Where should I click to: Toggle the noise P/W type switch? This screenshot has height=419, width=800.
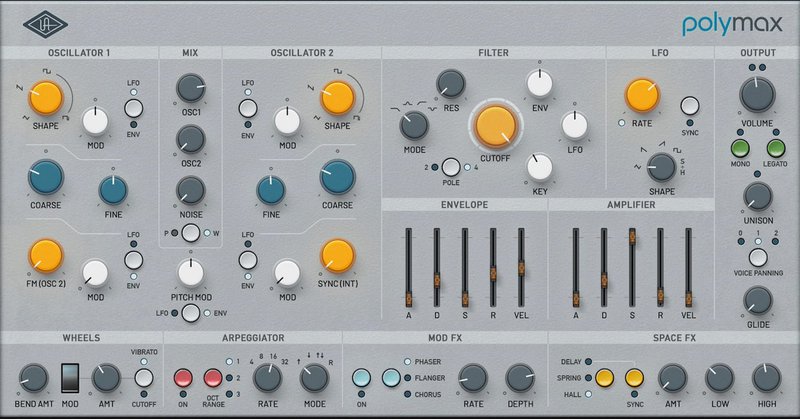(x=191, y=233)
